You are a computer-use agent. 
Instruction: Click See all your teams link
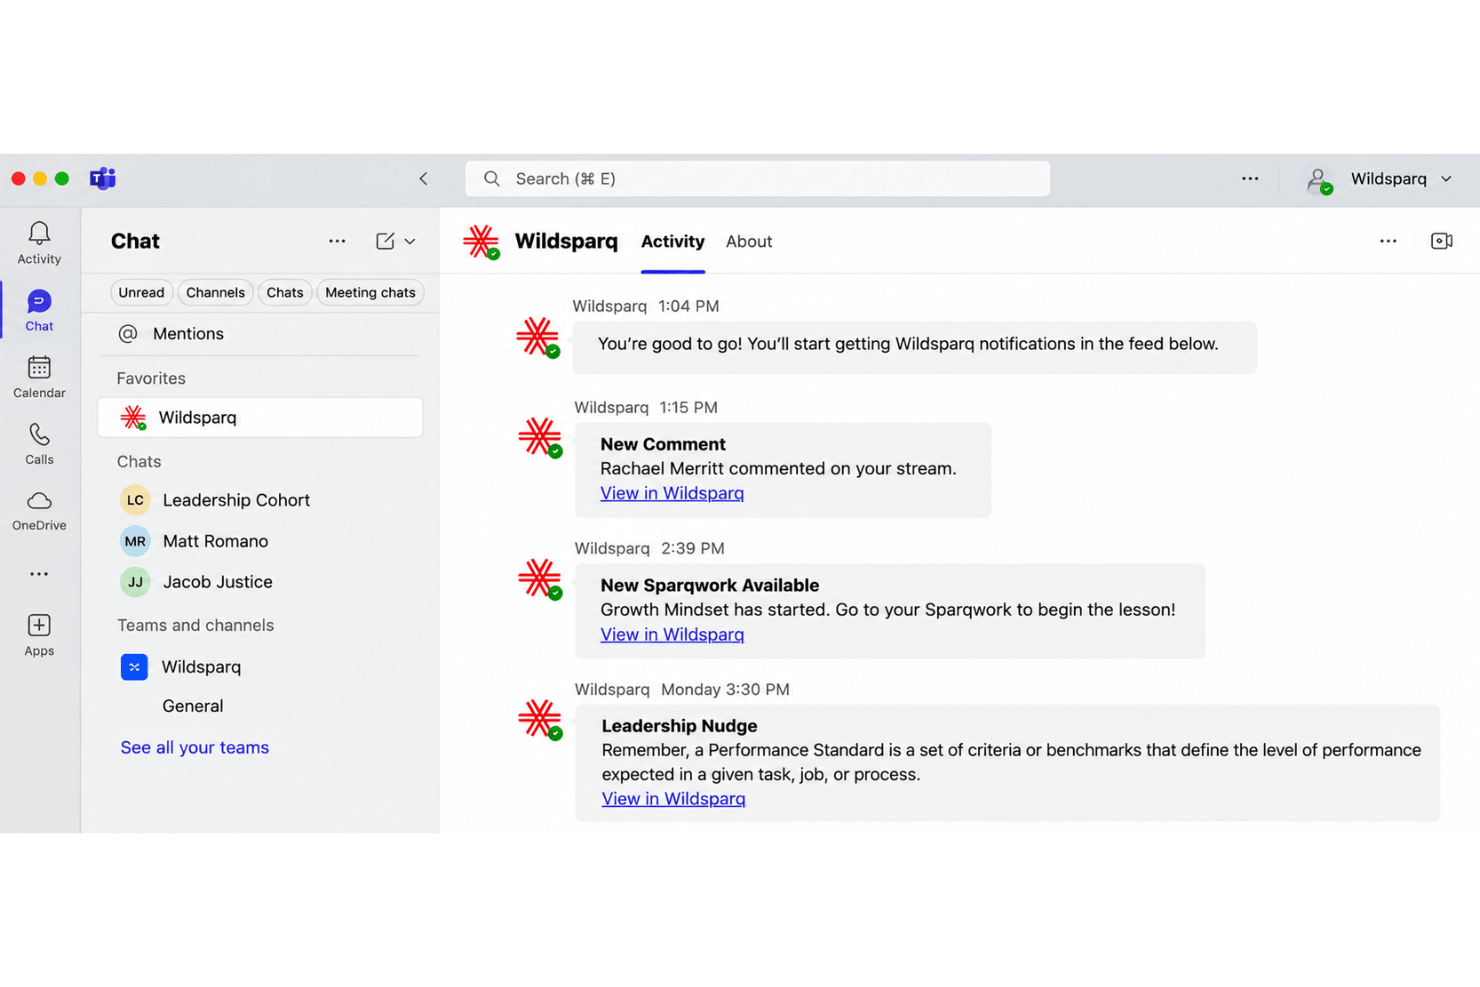tap(195, 748)
